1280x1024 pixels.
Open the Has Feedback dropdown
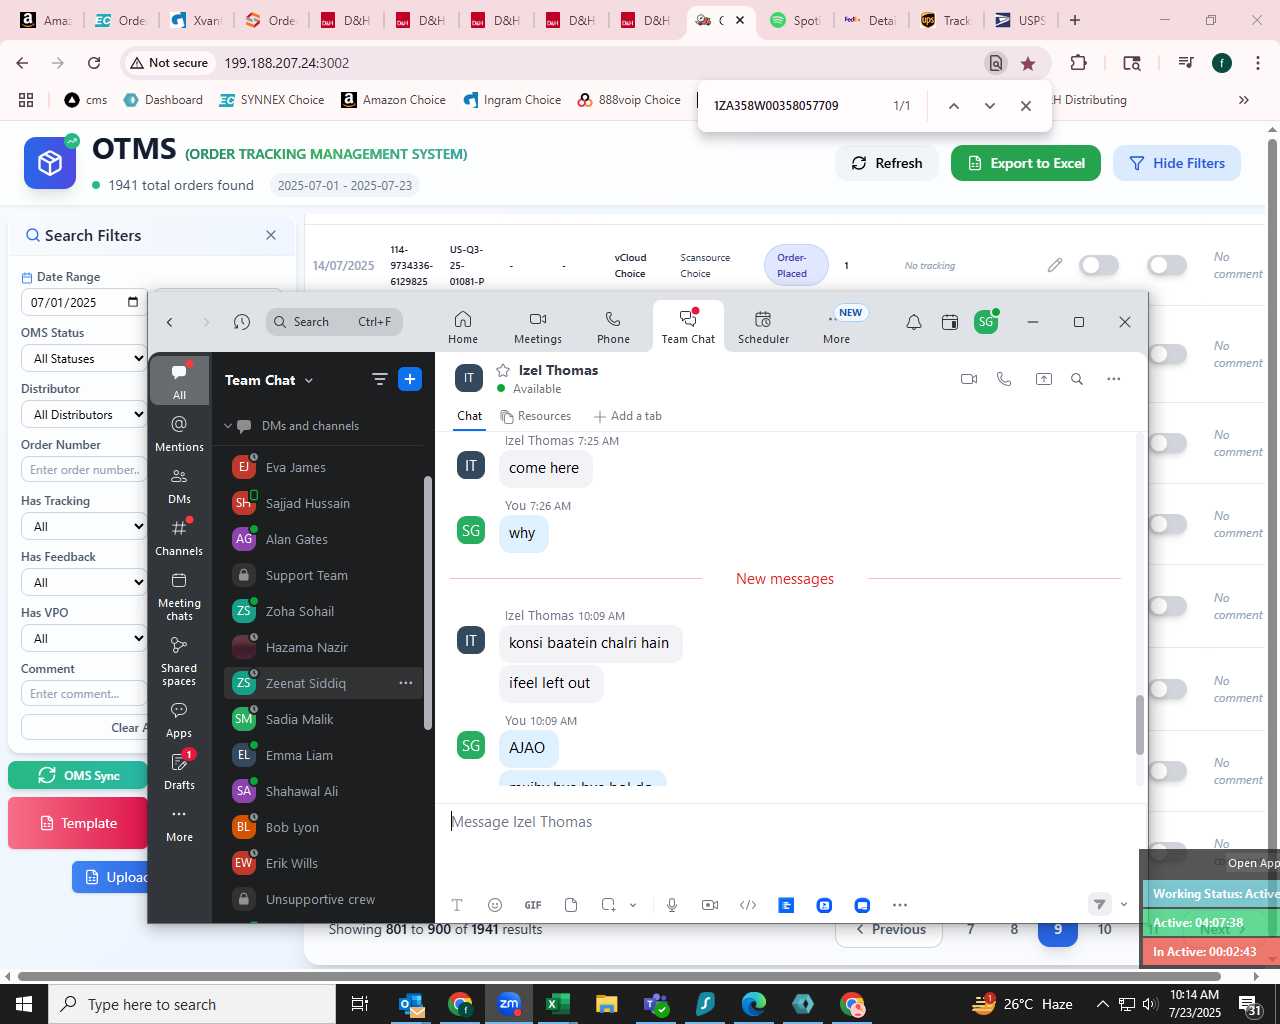click(x=84, y=582)
